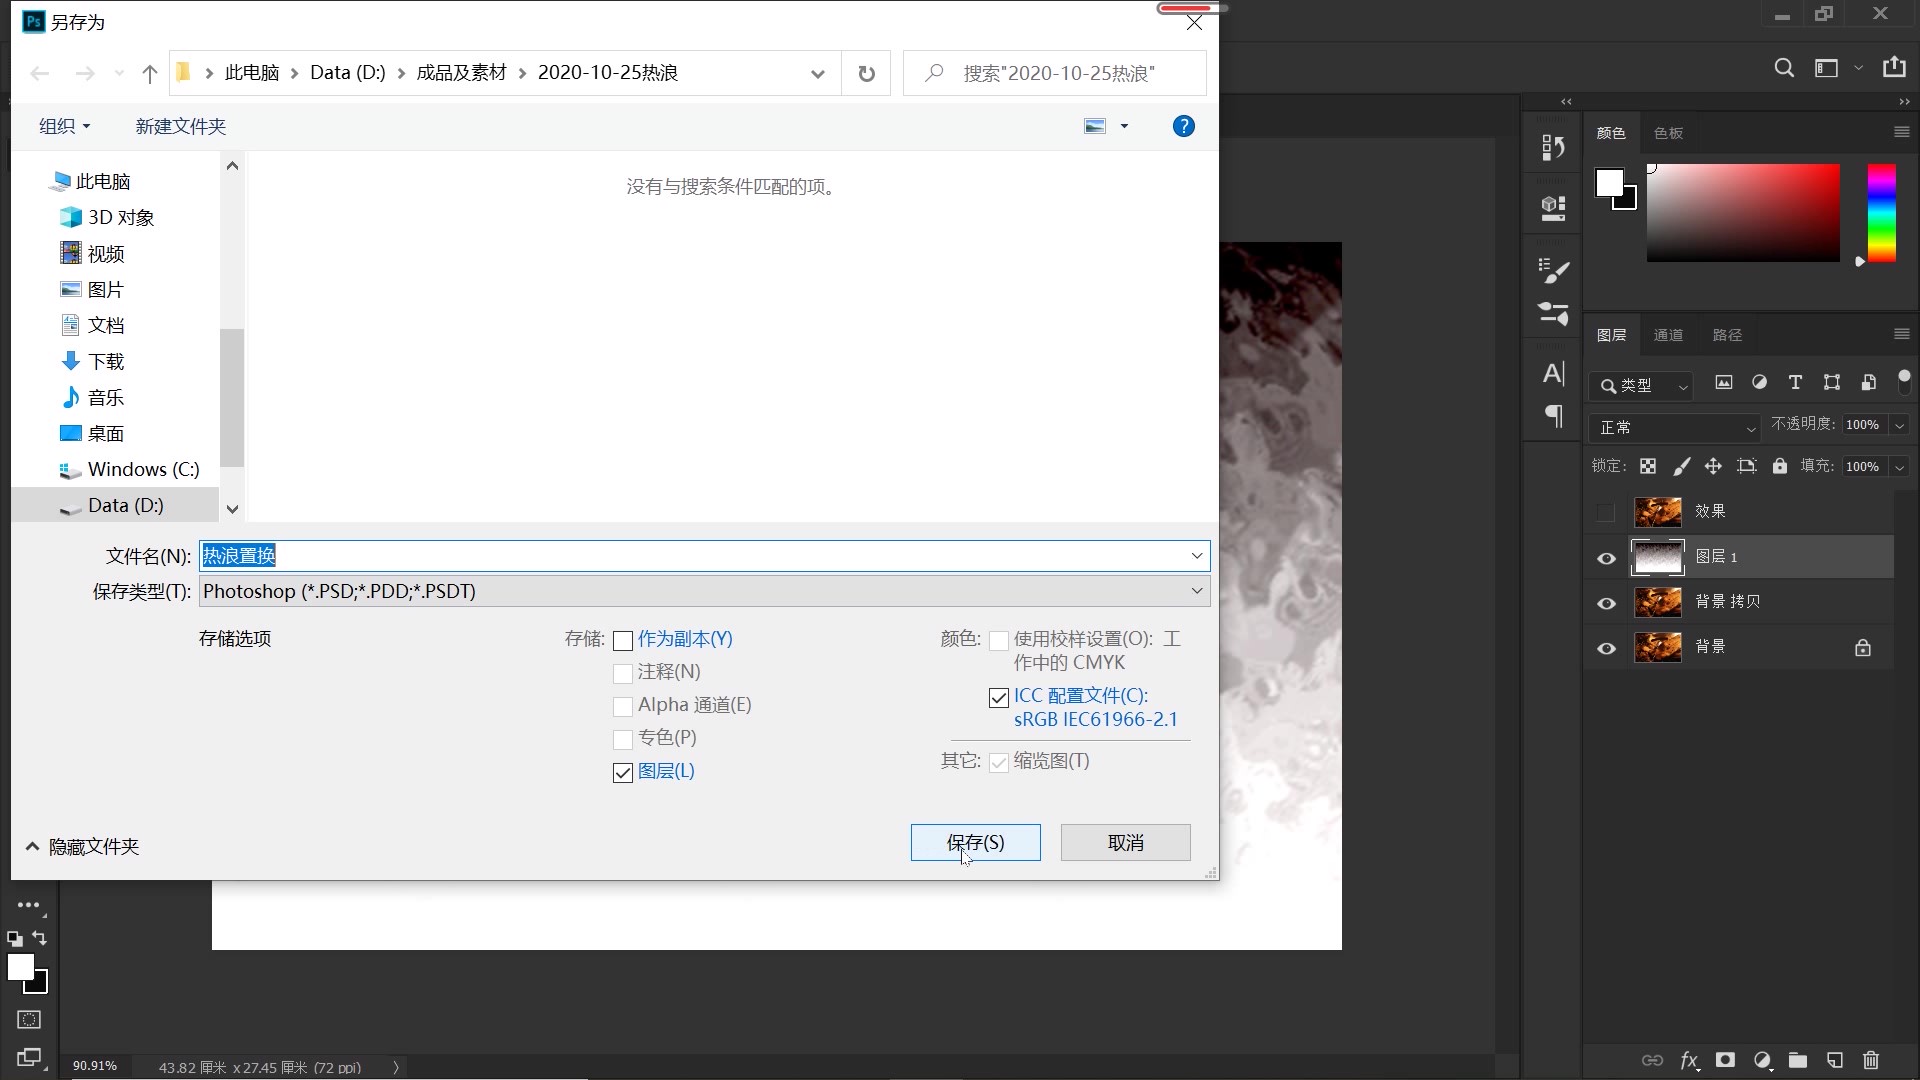Uncheck the 图层(L) checkbox
Screen dimensions: 1920x1080
623,772
